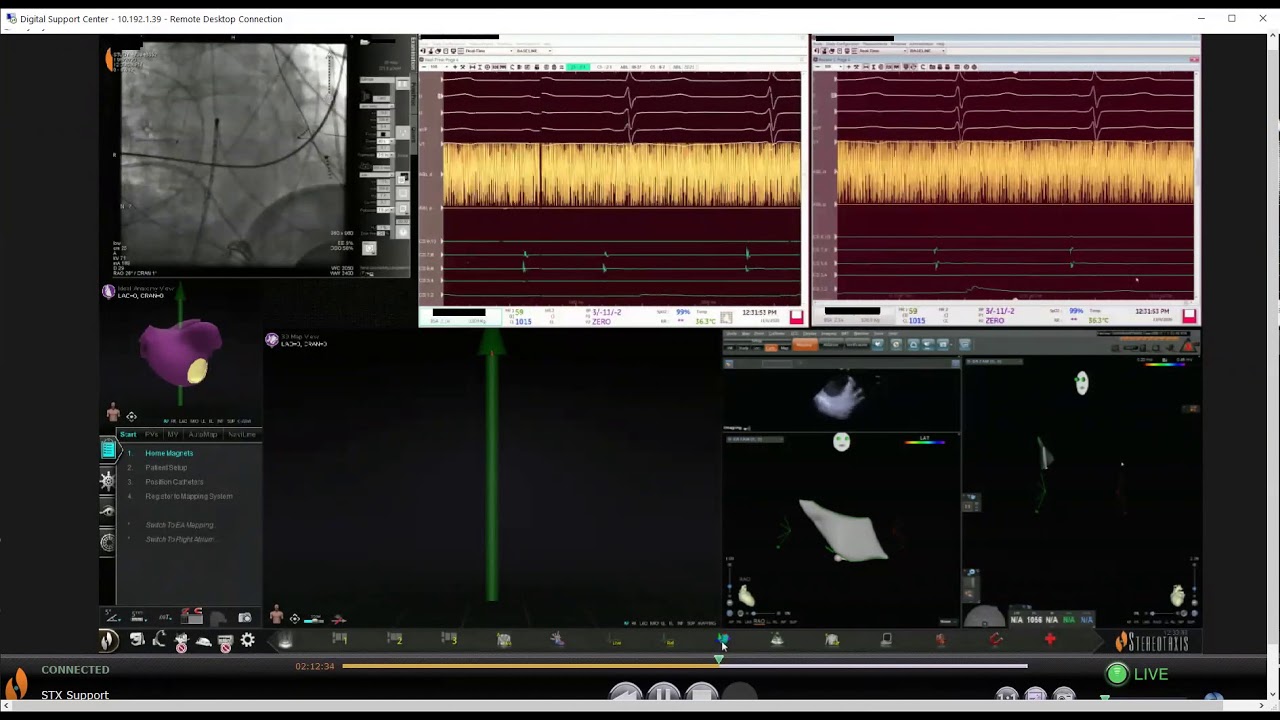This screenshot has height=720, width=1280.
Task: Click the rewind playback button
Action: 626,693
